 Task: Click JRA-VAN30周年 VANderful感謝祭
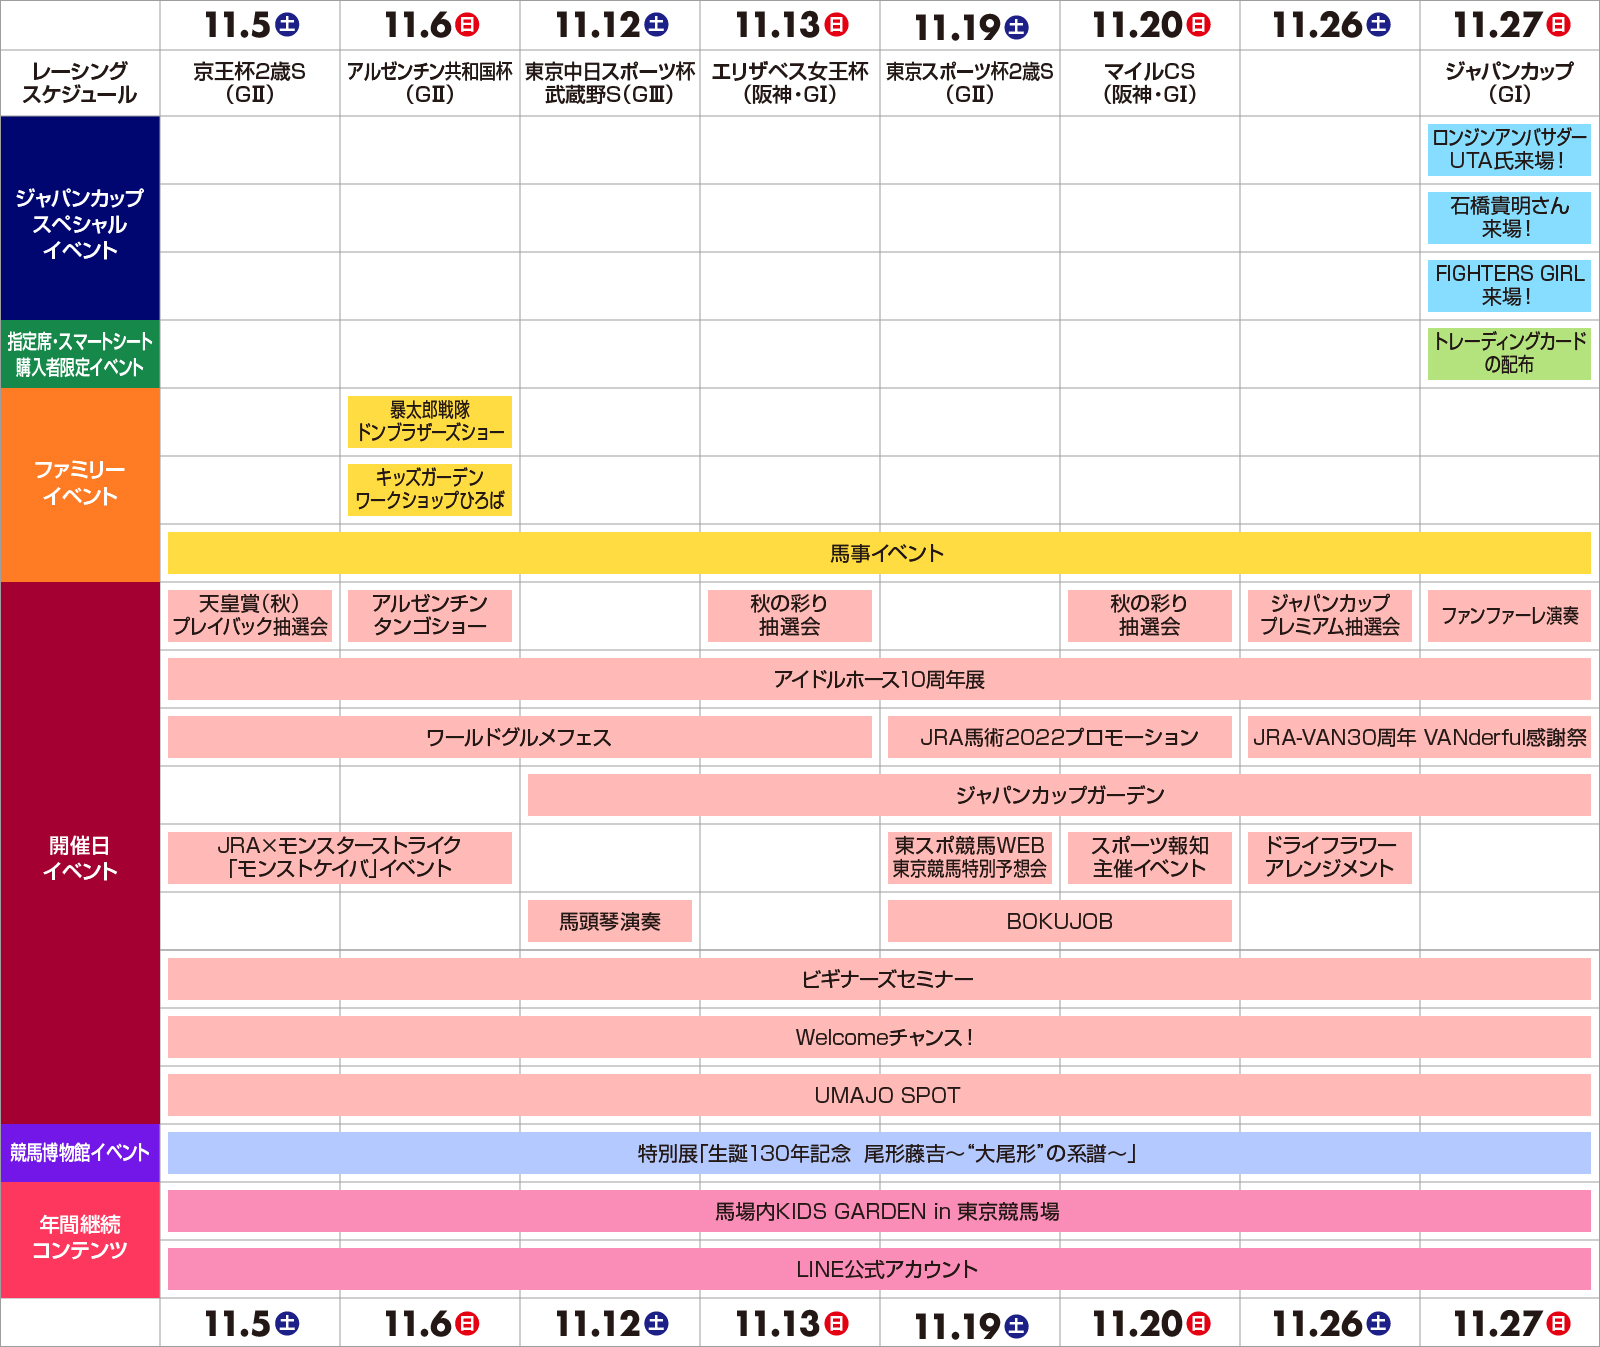(x=1419, y=737)
